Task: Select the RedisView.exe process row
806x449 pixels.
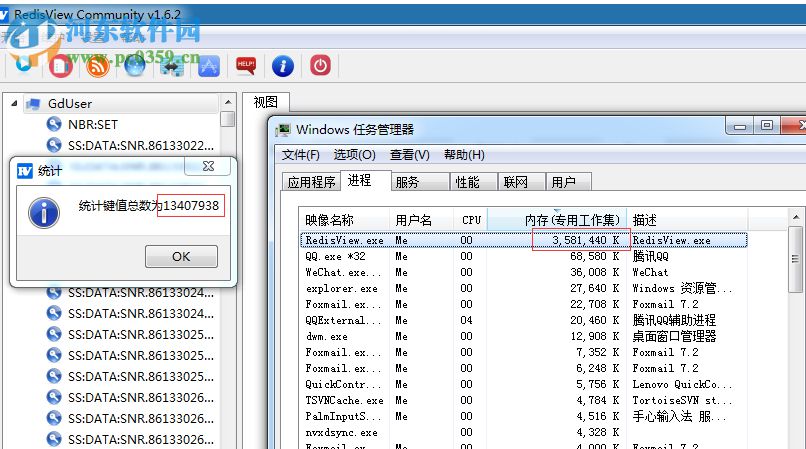Action: point(523,240)
